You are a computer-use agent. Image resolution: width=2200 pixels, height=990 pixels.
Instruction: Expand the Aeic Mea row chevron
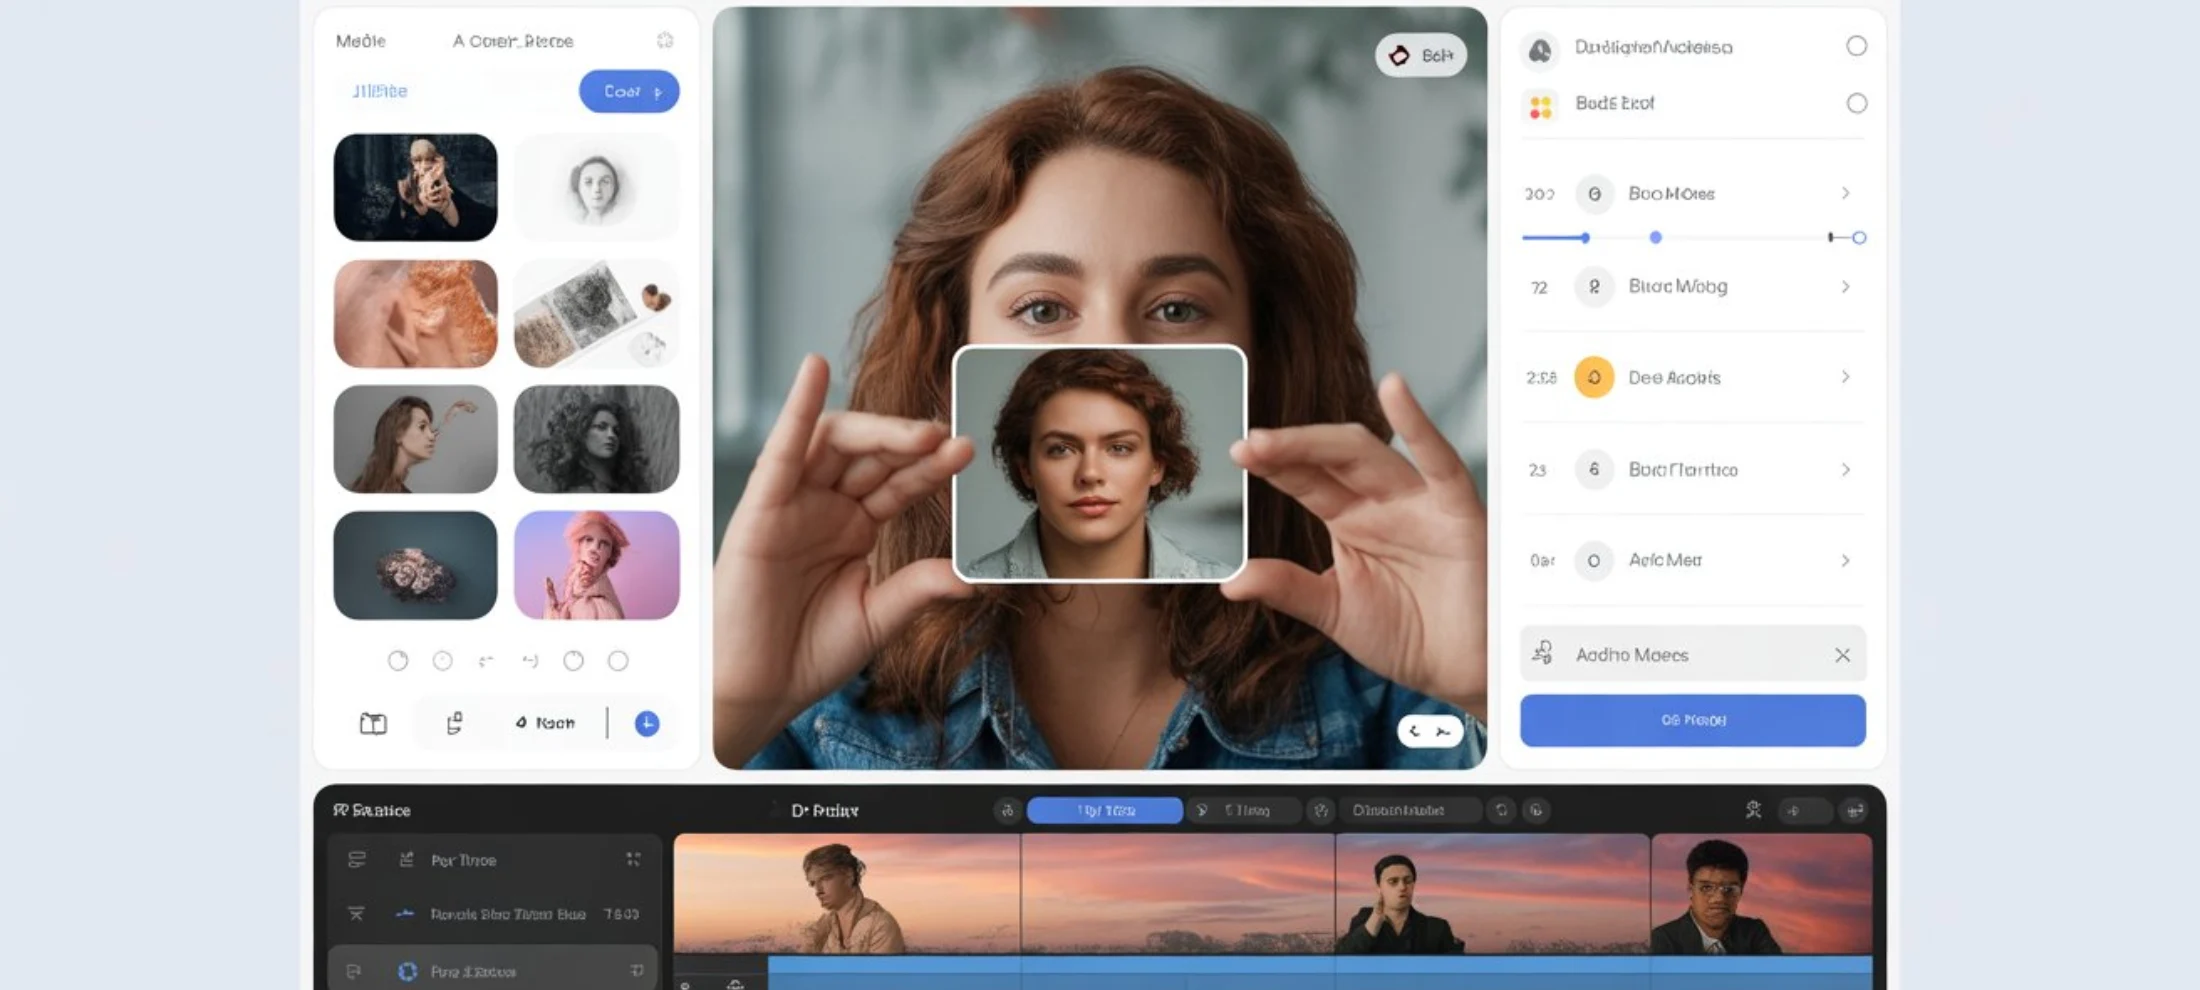[1845, 561]
